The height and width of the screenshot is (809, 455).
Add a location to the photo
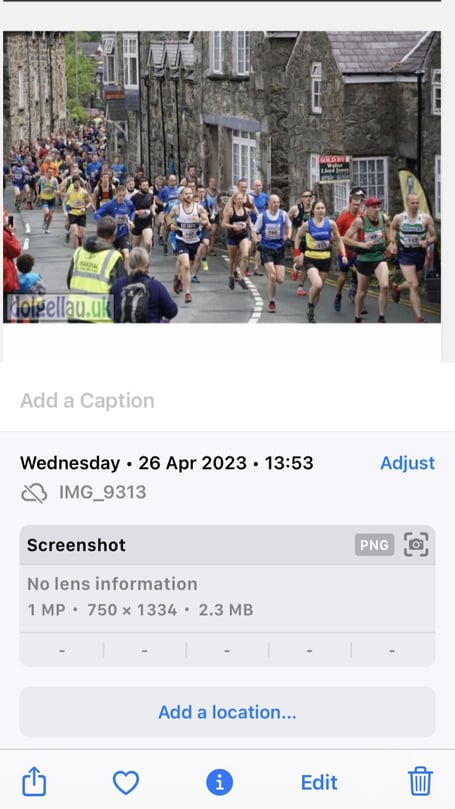228,712
